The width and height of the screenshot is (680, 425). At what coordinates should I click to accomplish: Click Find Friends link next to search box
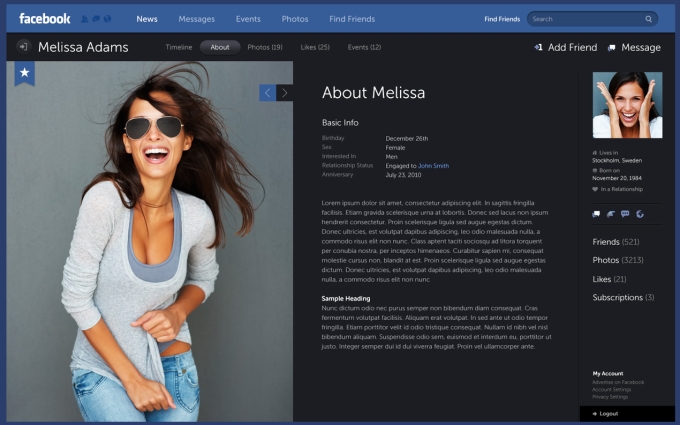tap(502, 19)
